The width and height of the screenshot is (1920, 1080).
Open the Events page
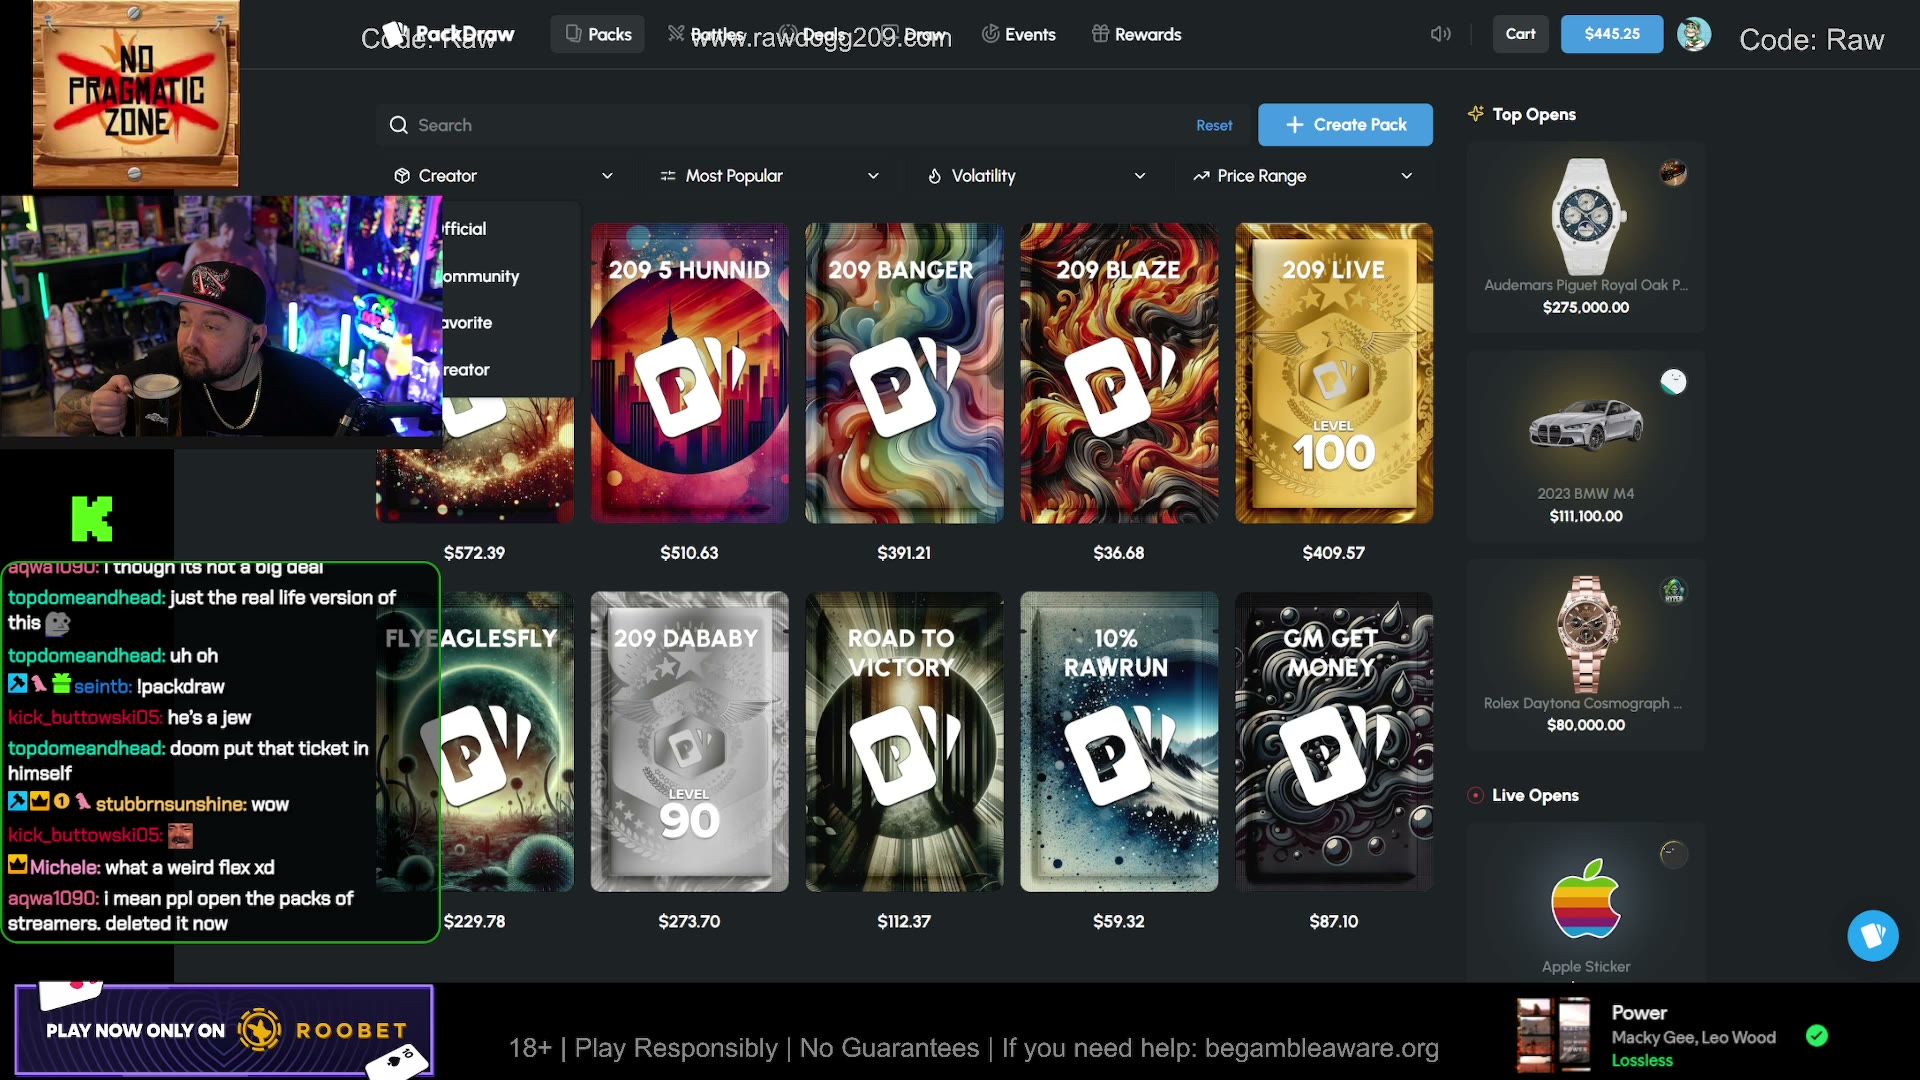click(x=1019, y=34)
